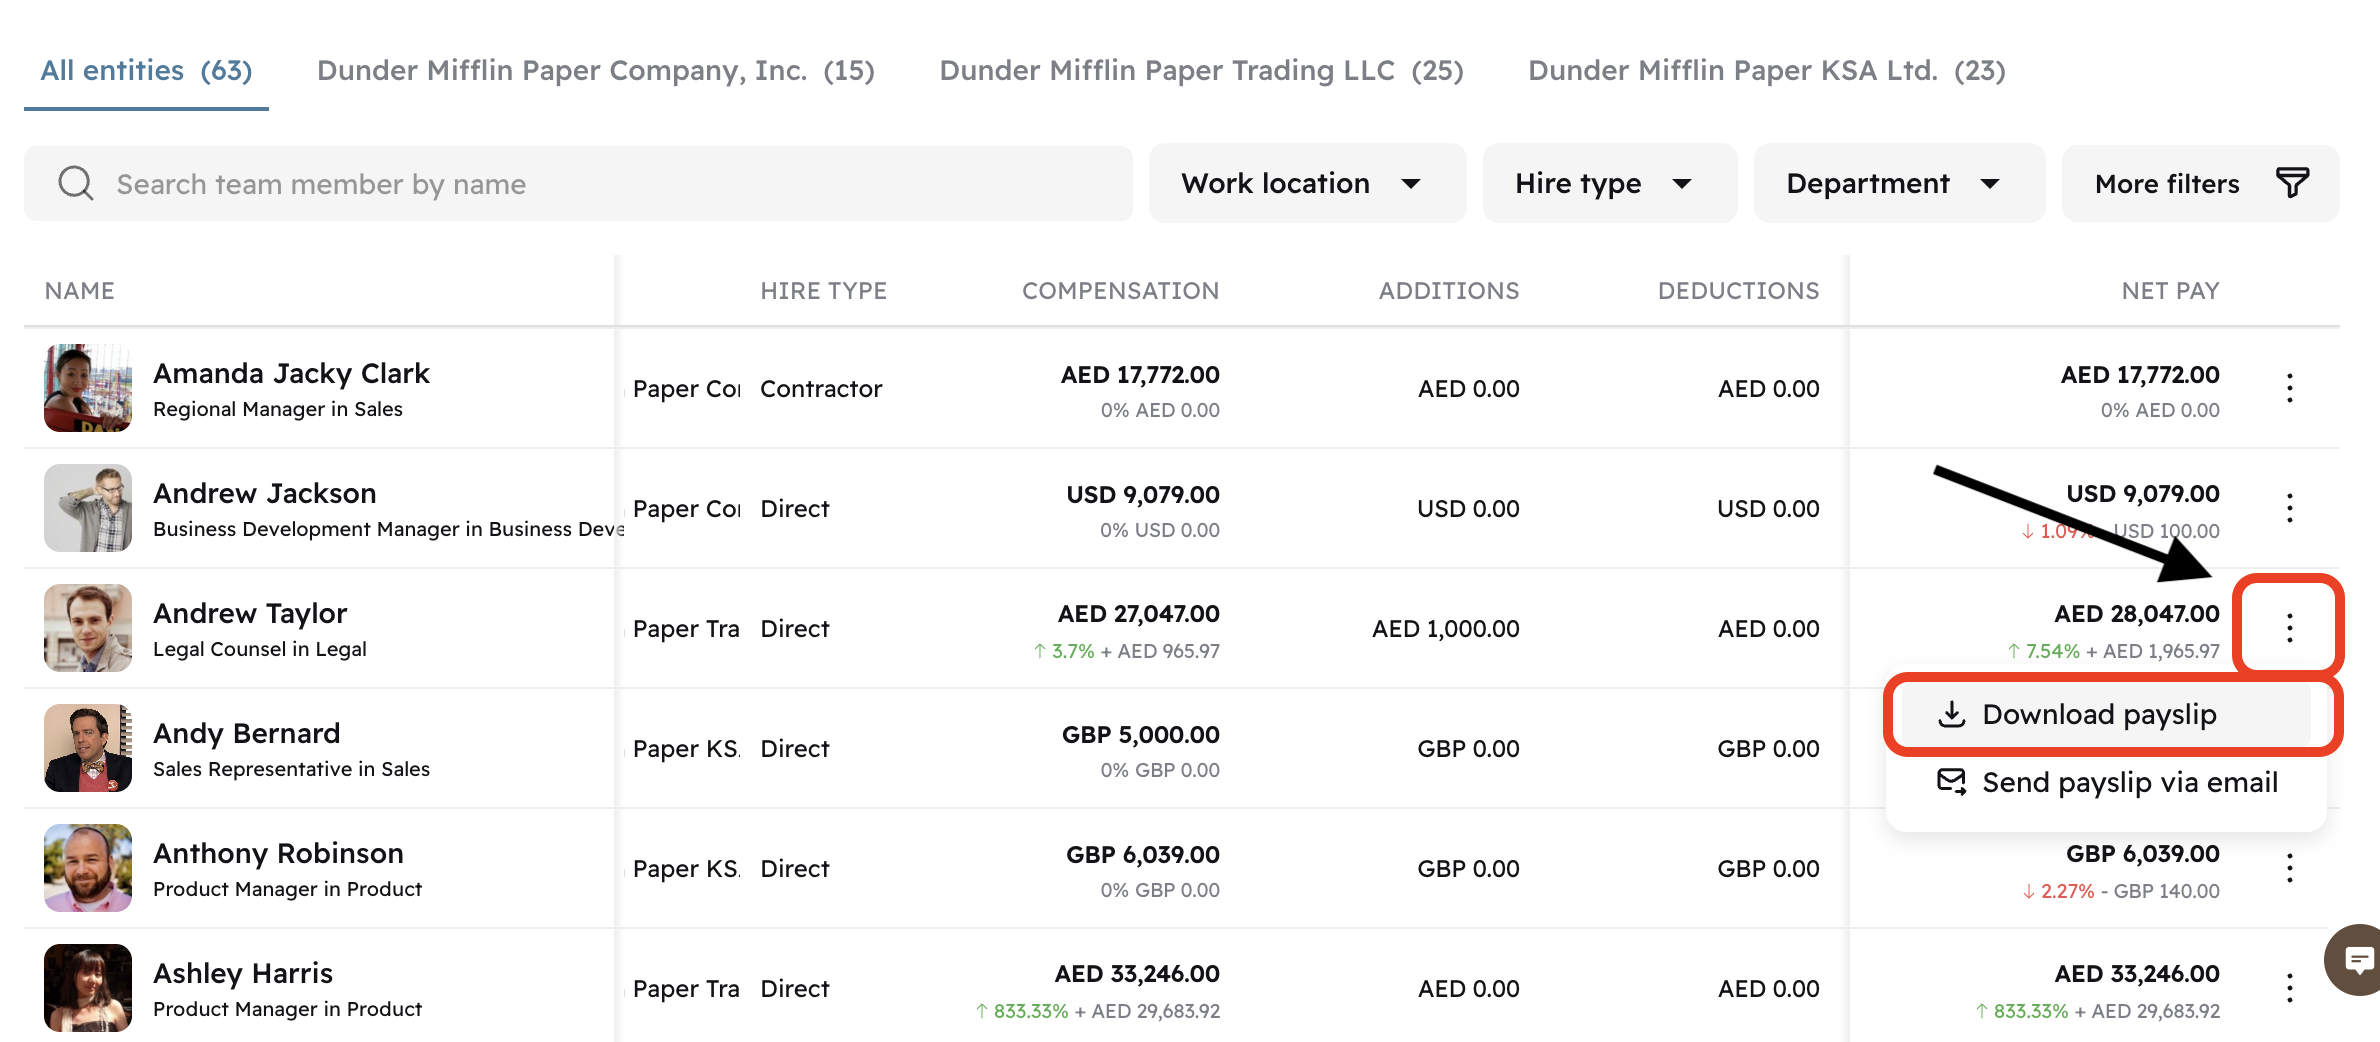Click Andy Bernard's profile photo
Image resolution: width=2380 pixels, height=1042 pixels.
coord(88,748)
